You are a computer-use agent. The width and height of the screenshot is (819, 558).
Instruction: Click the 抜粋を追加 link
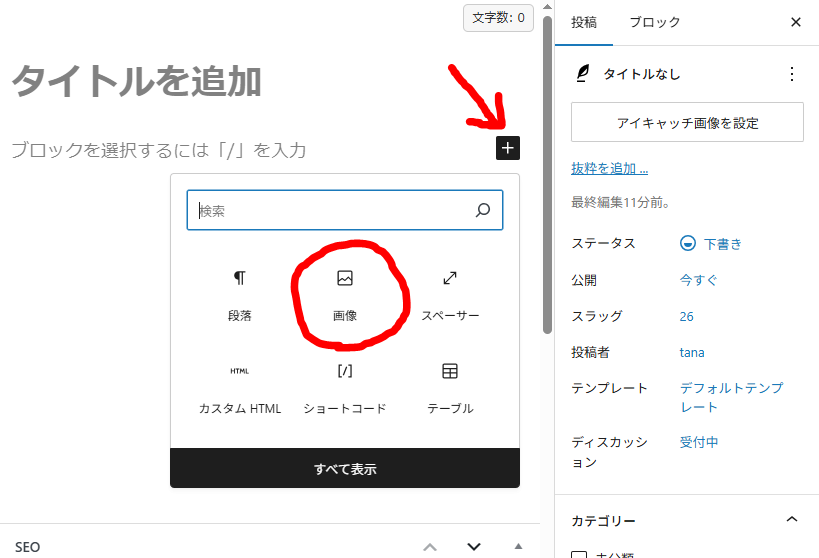click(609, 168)
